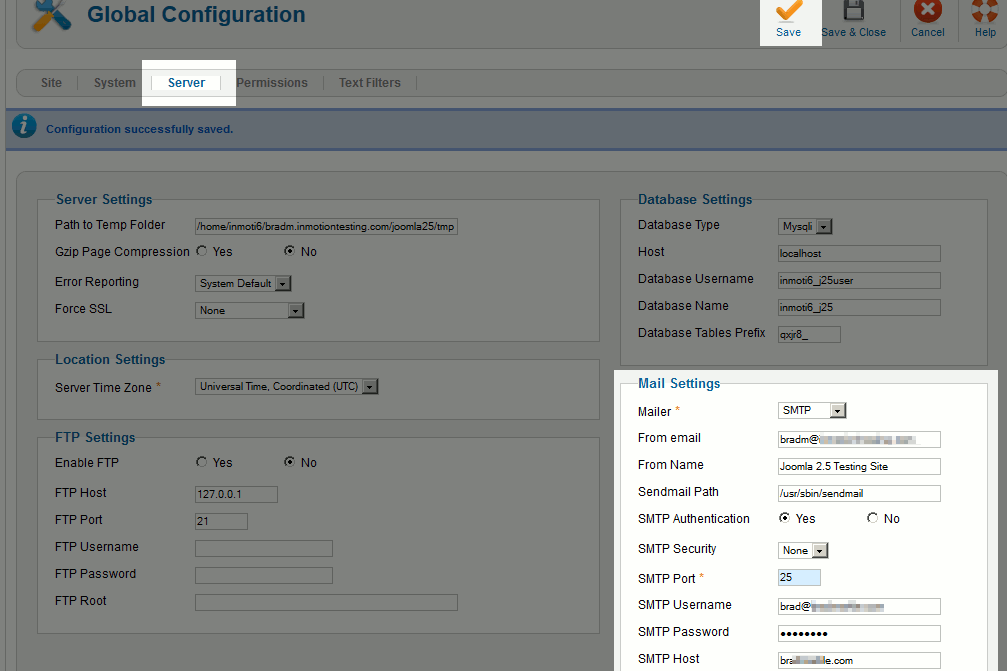Expand the Force SSL dropdown
This screenshot has height=671, width=1007.
click(x=249, y=311)
